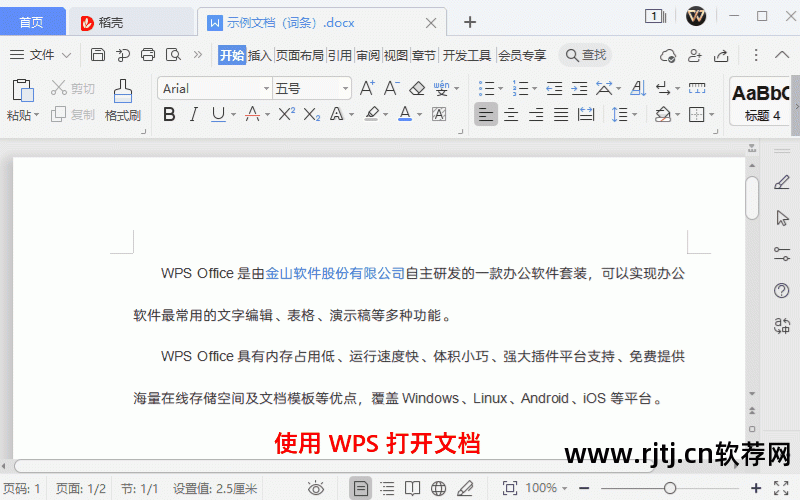
Task: Select align left paragraph button
Action: pyautogui.click(x=486, y=114)
